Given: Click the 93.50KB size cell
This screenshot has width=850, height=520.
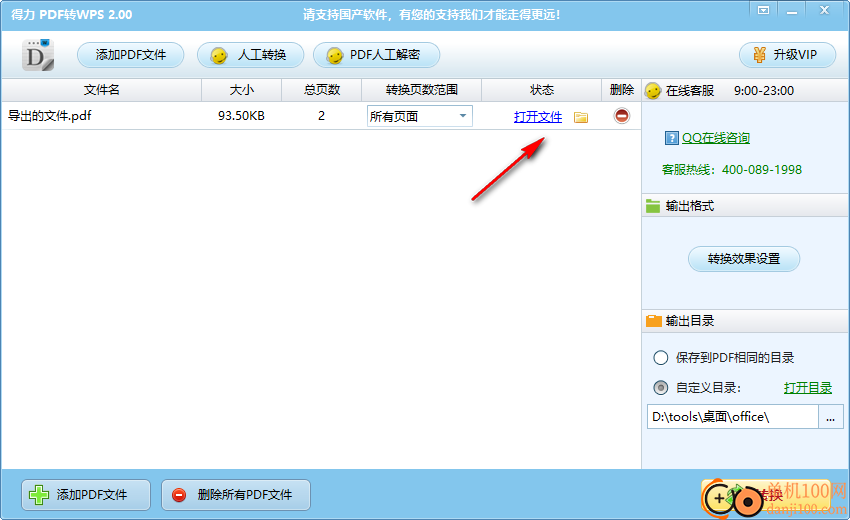Looking at the screenshot, I should (241, 115).
